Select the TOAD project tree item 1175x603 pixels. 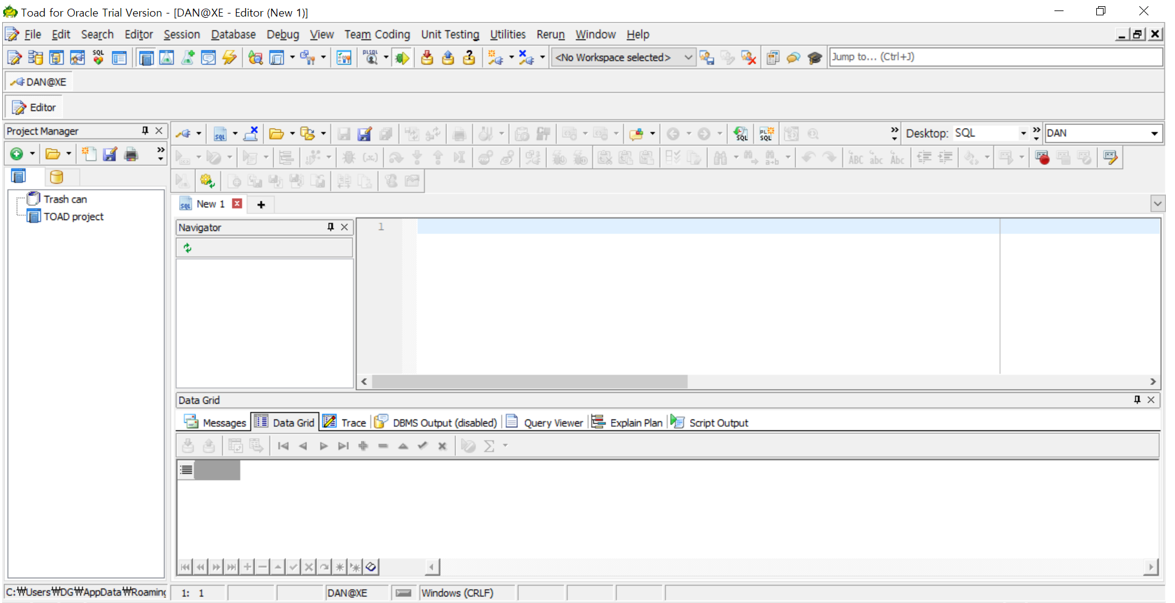tap(73, 216)
